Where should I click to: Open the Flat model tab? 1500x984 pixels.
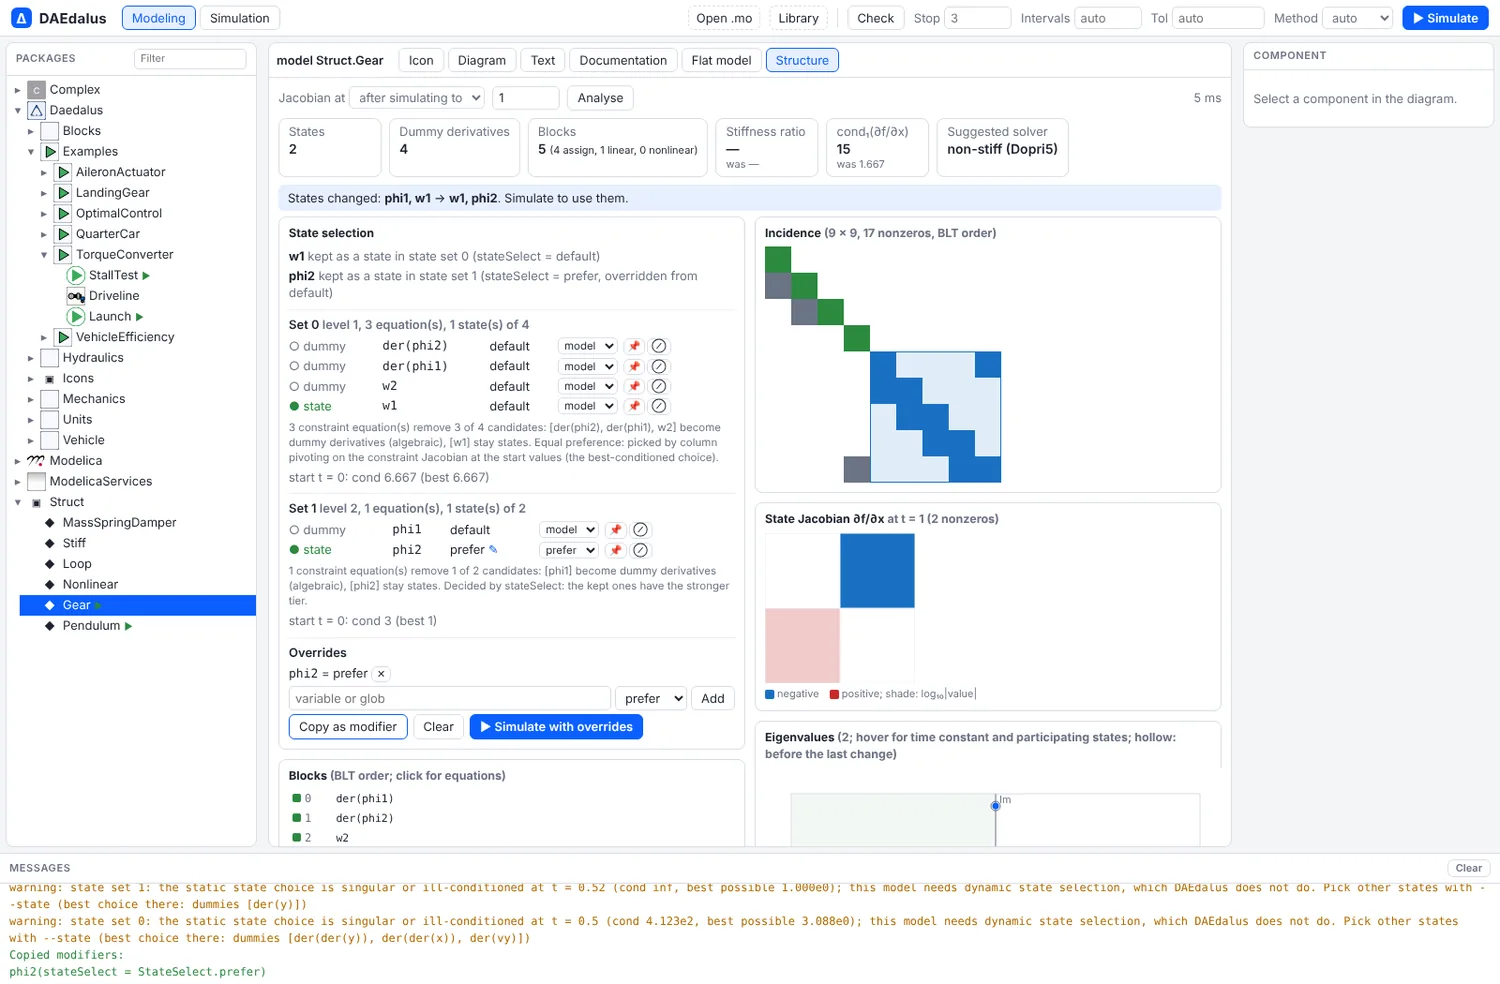click(721, 60)
